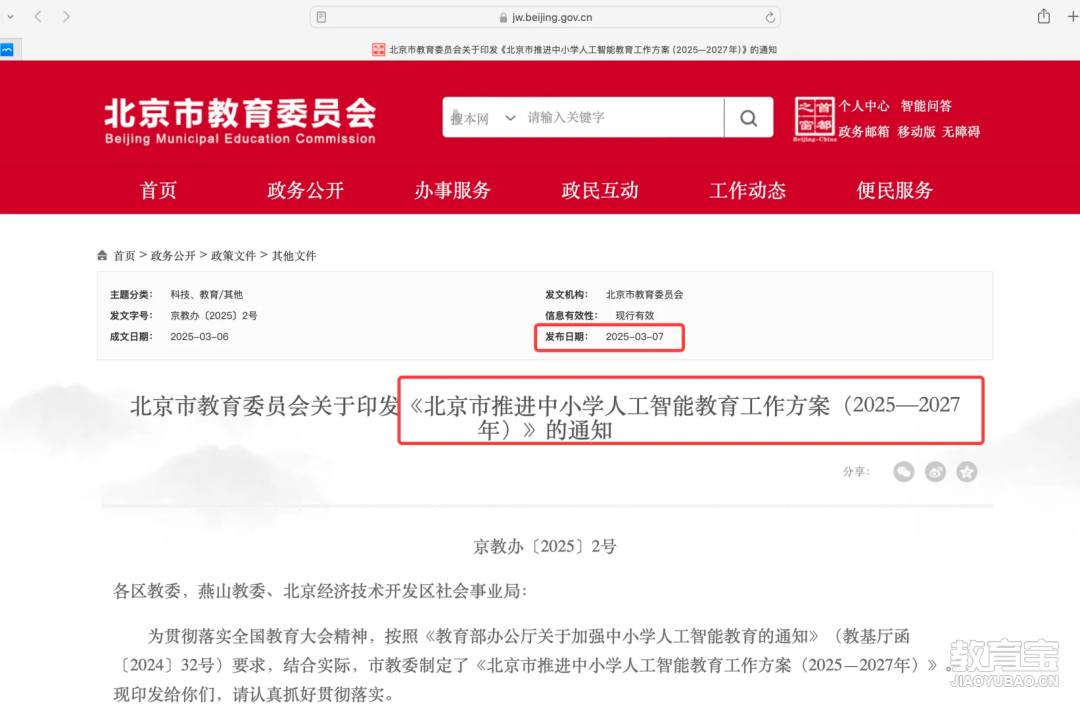Viewport: 1080px width, 710px height.
Task: Click the 科技、教育/其他 topic category value
Action: pos(207,295)
